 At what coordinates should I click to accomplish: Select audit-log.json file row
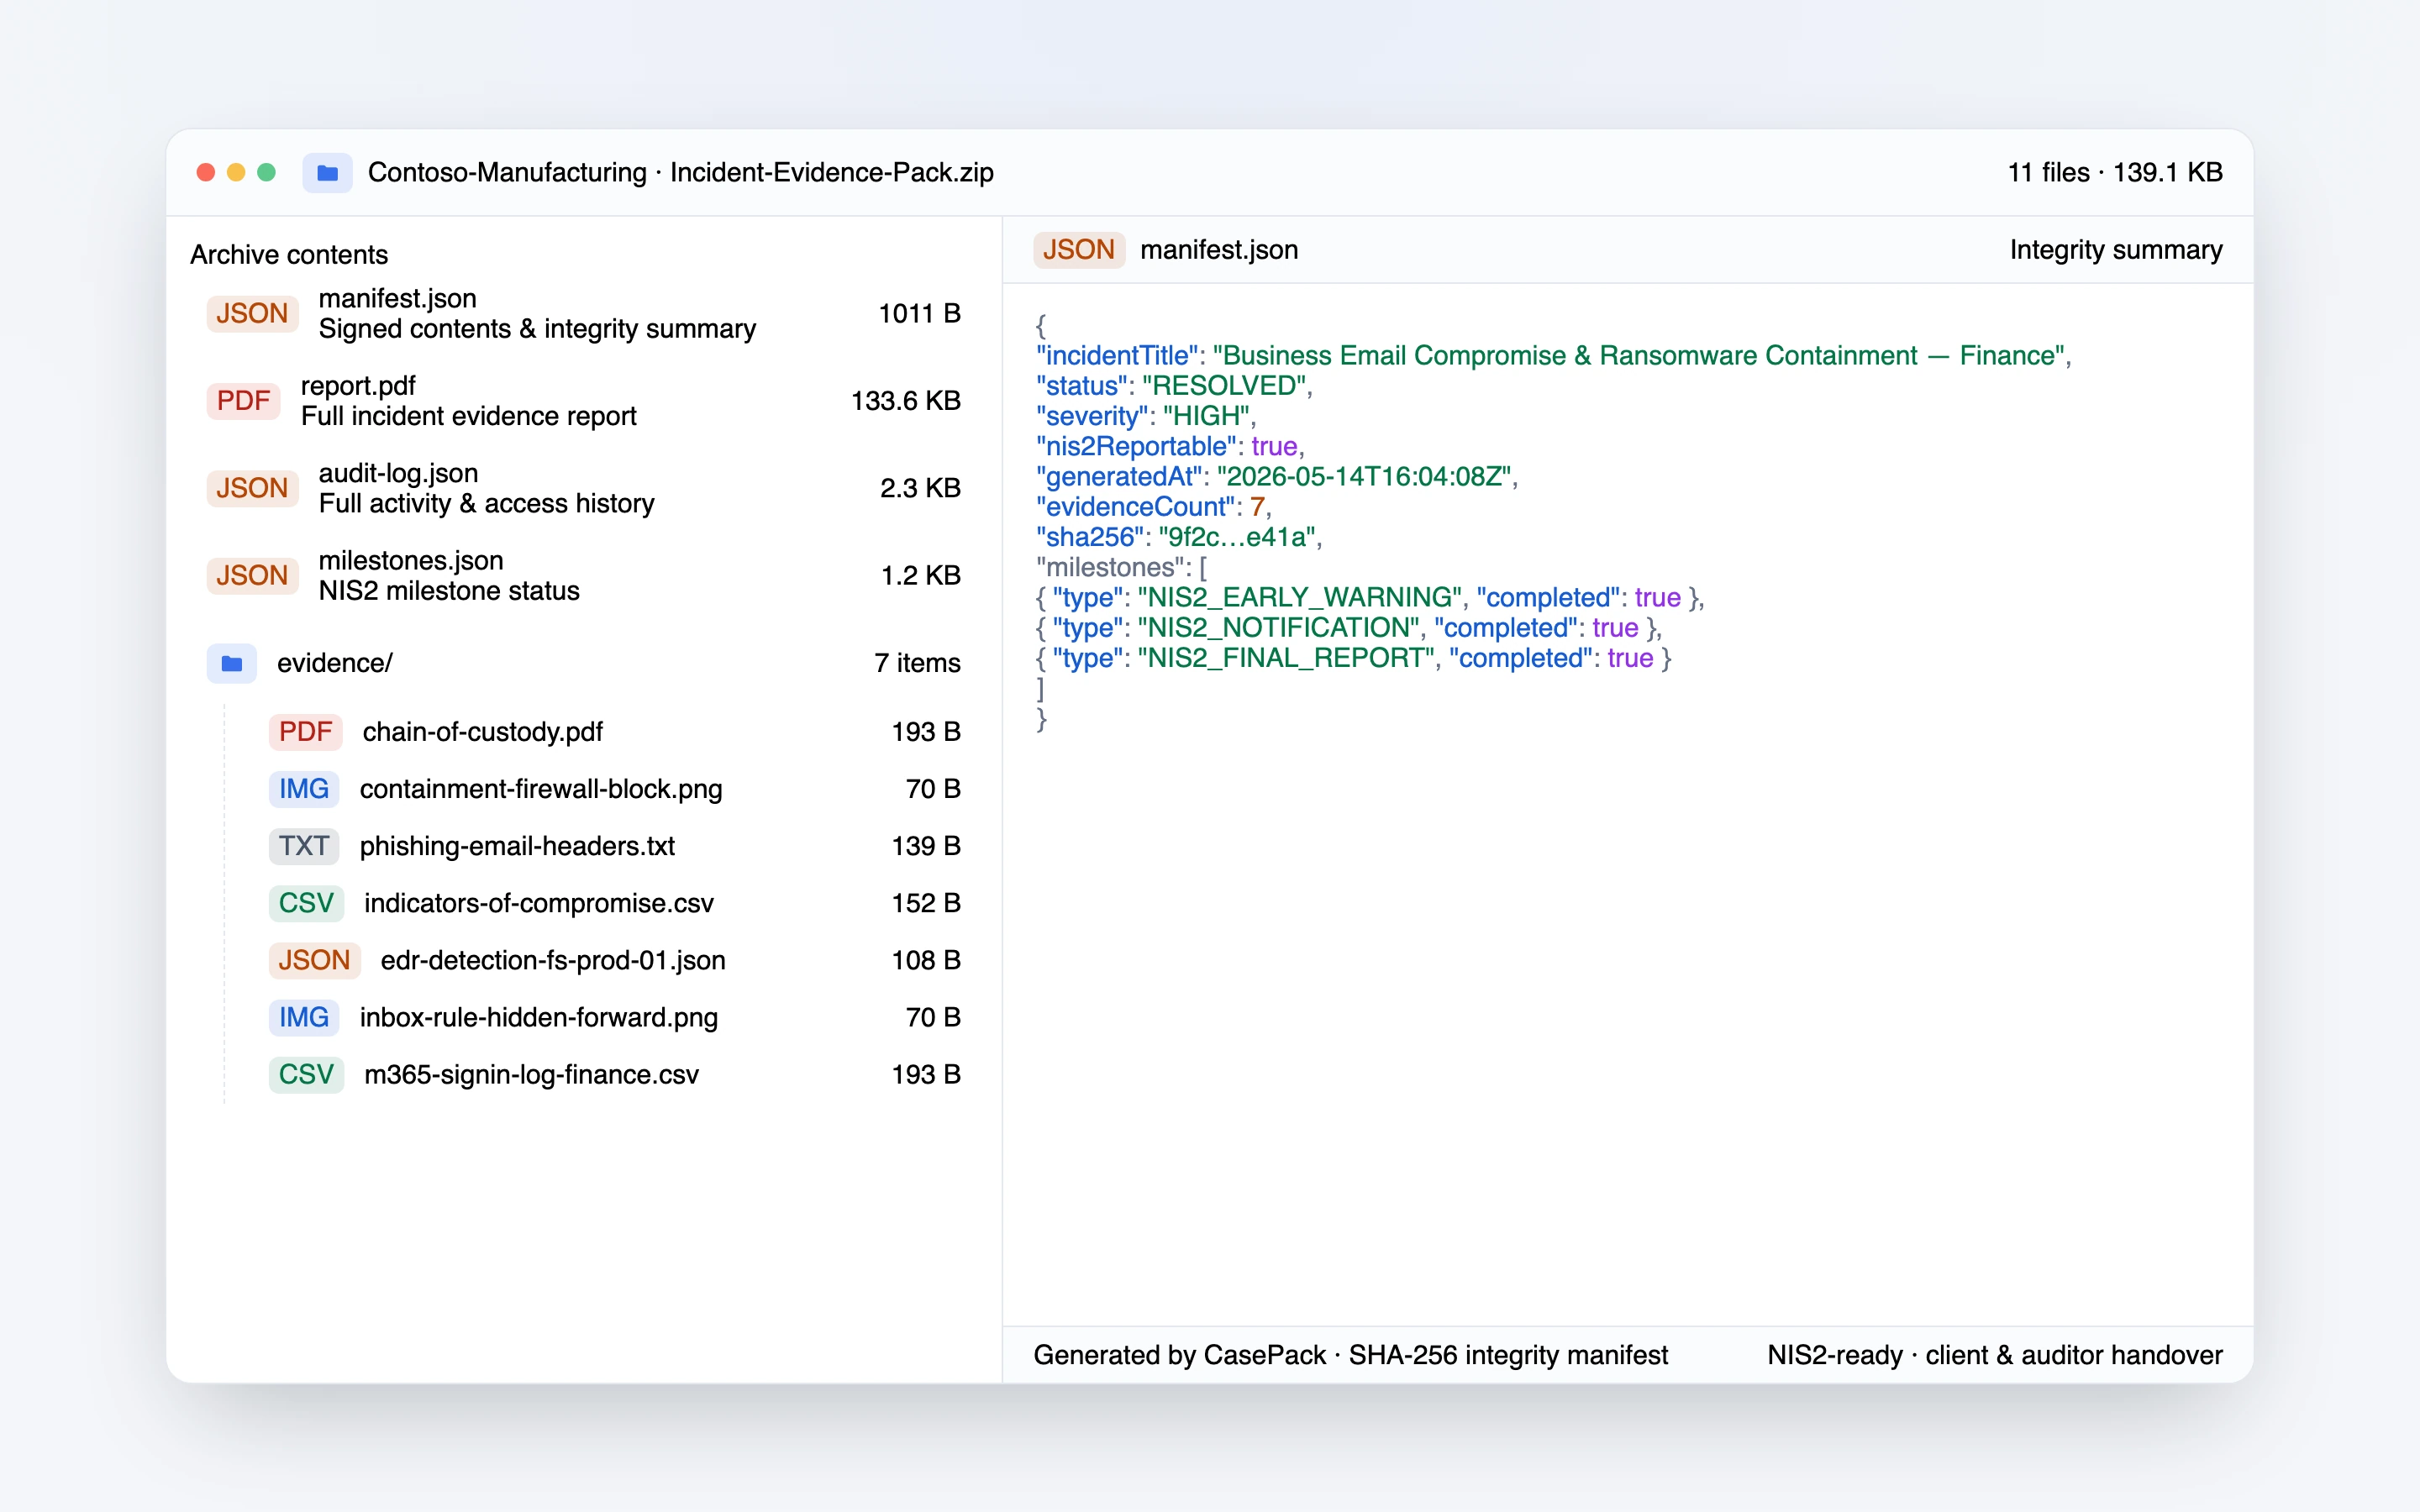pyautogui.click(x=584, y=488)
